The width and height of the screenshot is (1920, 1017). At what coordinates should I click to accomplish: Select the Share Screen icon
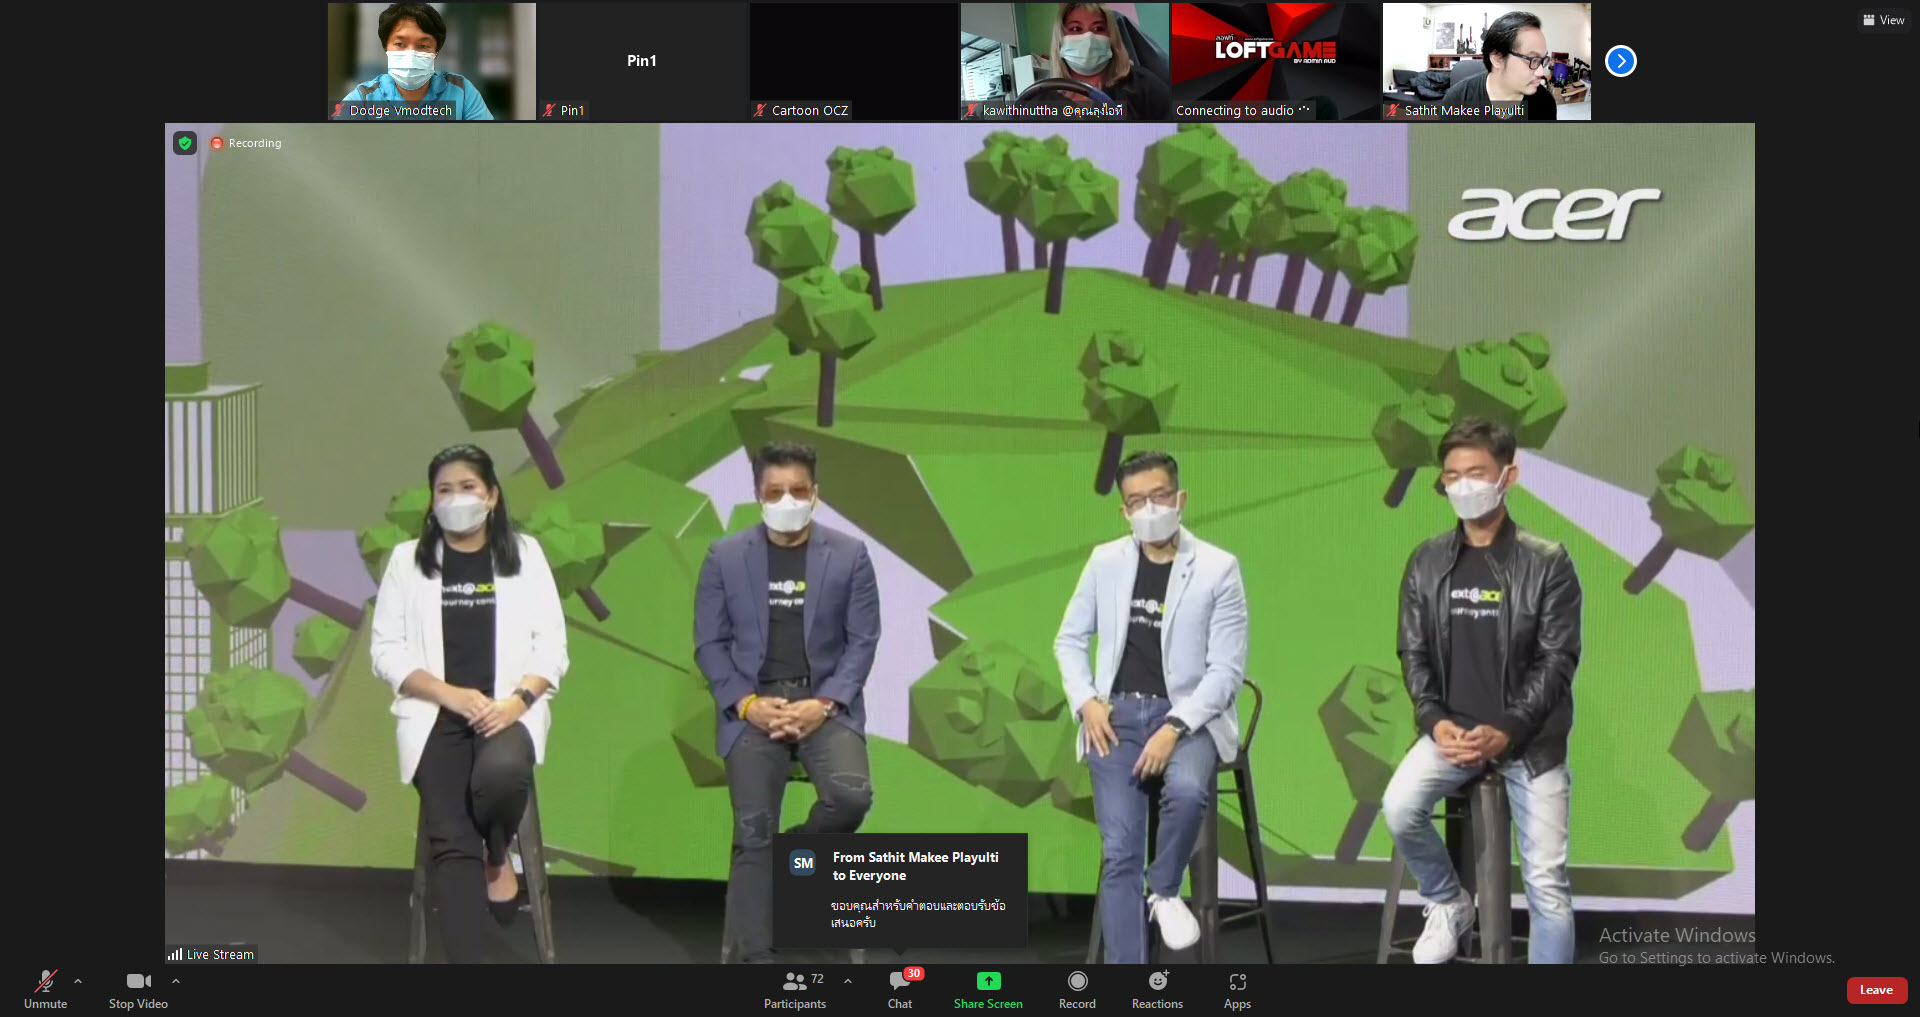point(988,981)
